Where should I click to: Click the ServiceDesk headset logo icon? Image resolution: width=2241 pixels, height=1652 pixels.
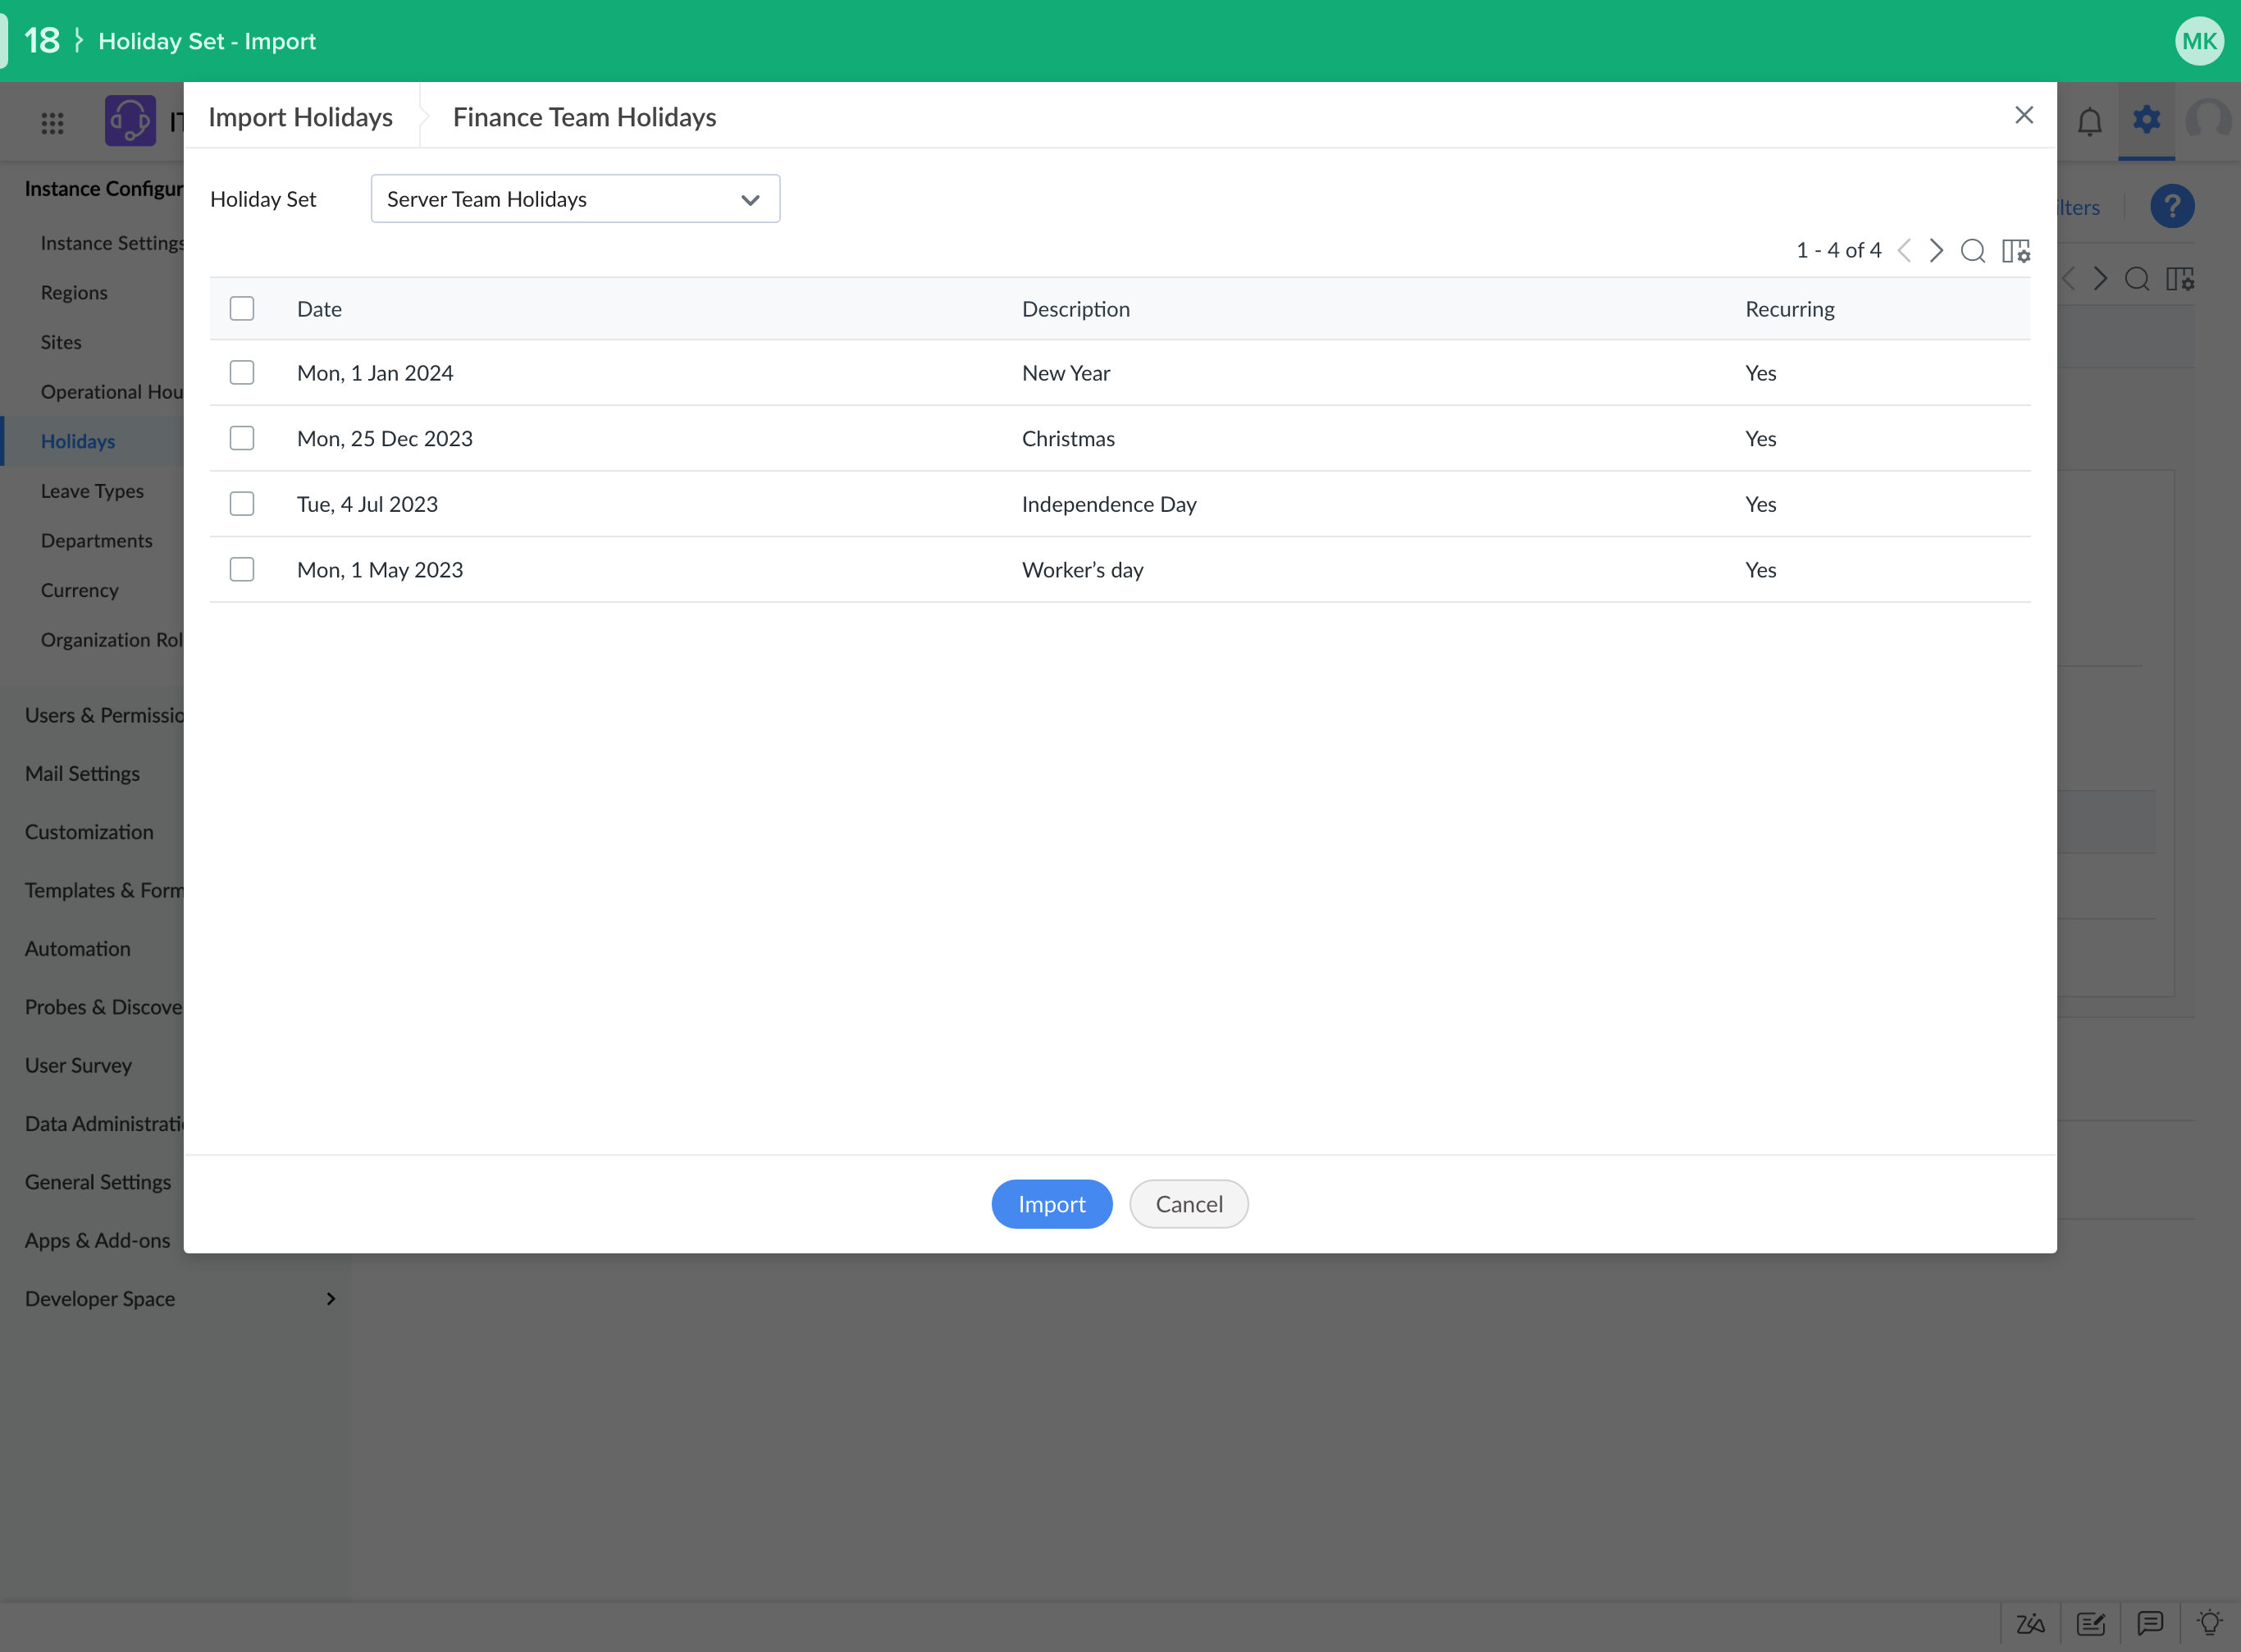(x=130, y=121)
